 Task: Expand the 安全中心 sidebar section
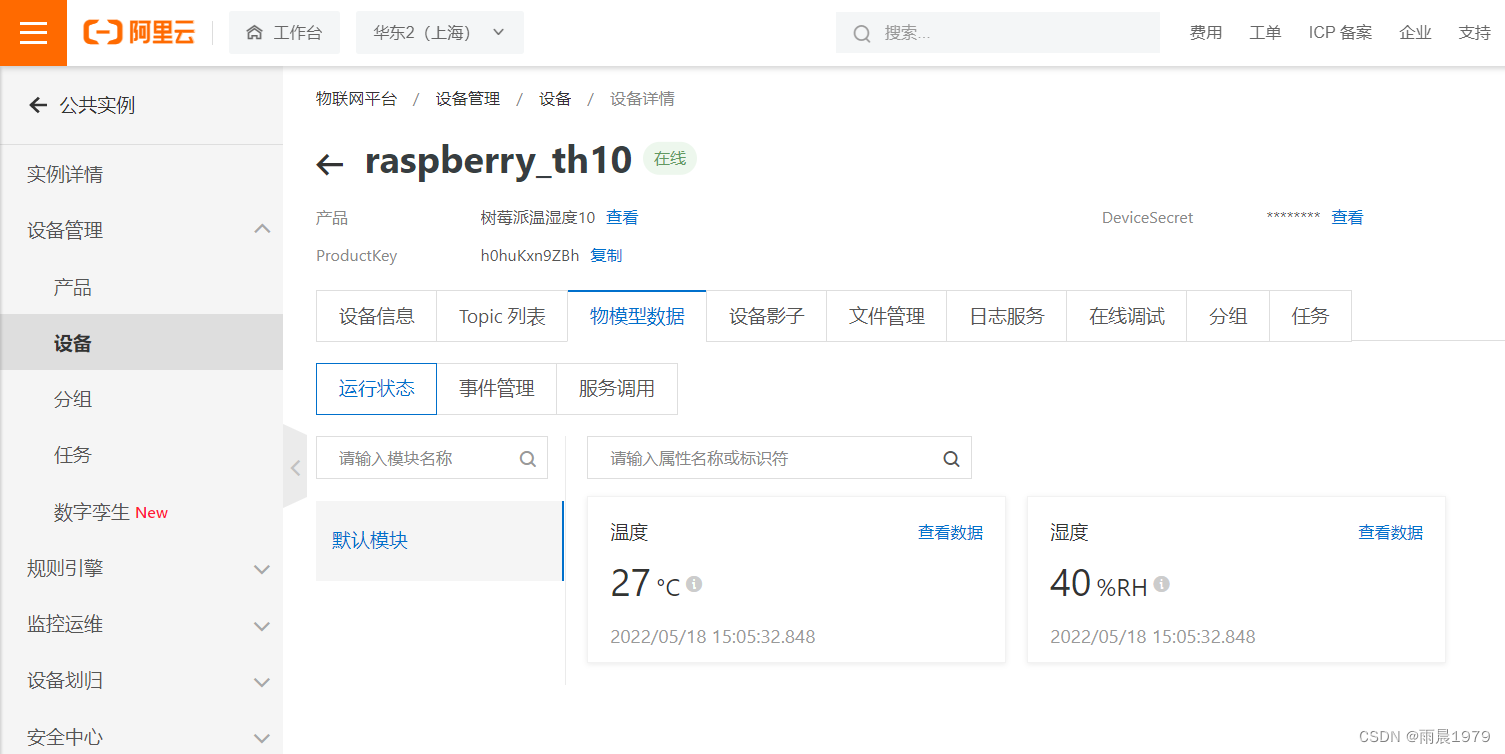pyautogui.click(x=262, y=738)
